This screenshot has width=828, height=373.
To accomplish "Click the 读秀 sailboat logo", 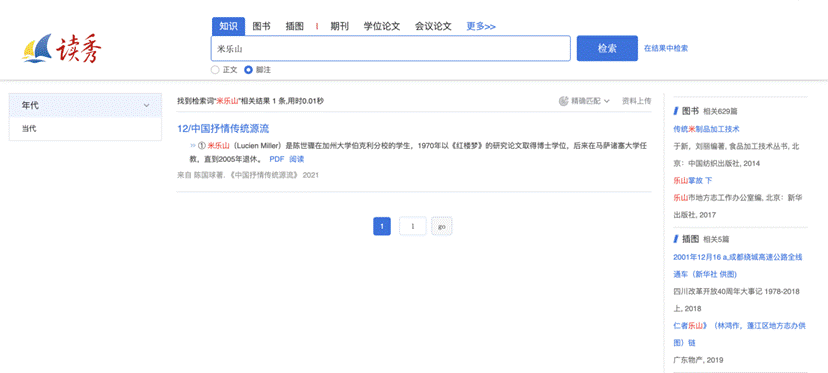I will [62, 49].
